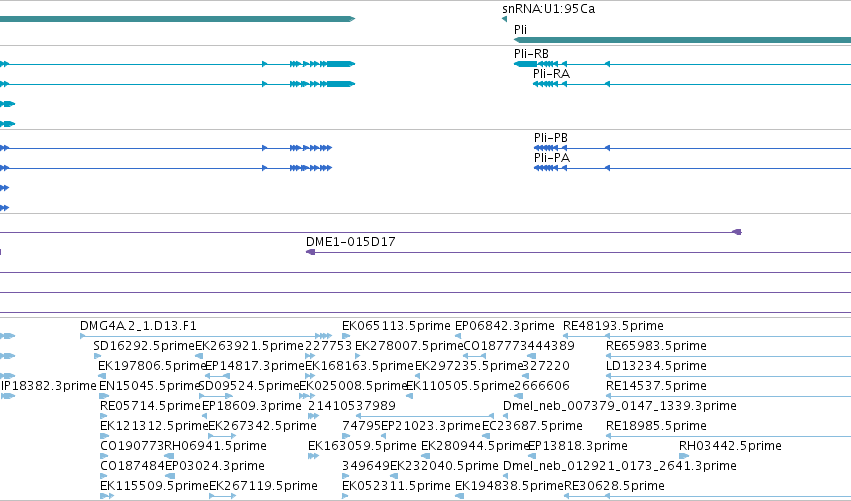Image resolution: width=851 pixels, height=501 pixels.
Task: Select the EK065113.5prime EST label
Action: tap(396, 326)
